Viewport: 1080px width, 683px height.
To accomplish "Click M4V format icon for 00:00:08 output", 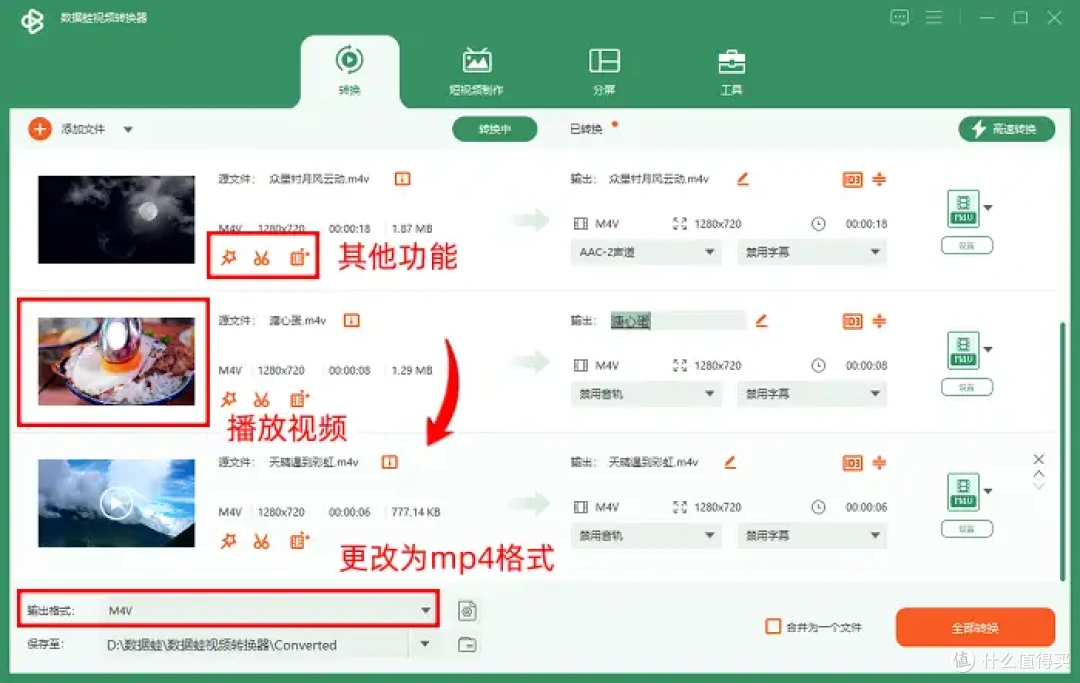I will pyautogui.click(x=963, y=350).
